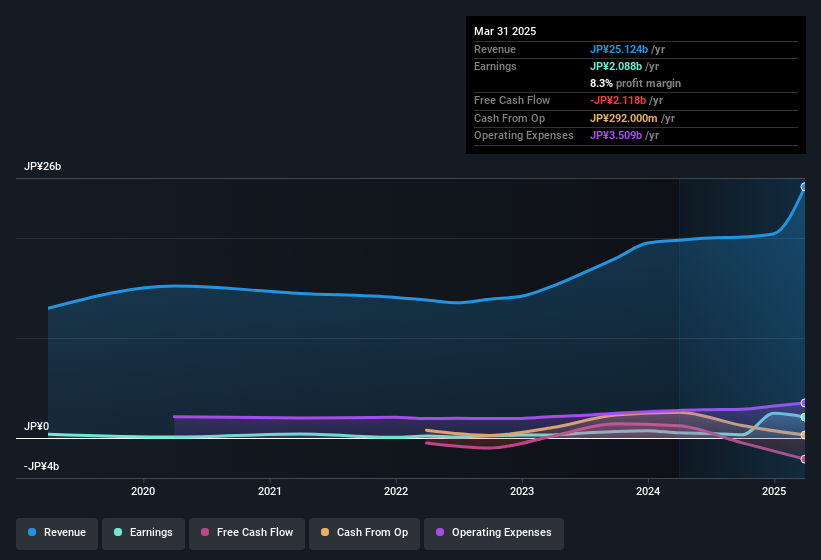Click the -JP¥2.118b free cash flow value
This screenshot has width=821, height=560.
tap(618, 100)
